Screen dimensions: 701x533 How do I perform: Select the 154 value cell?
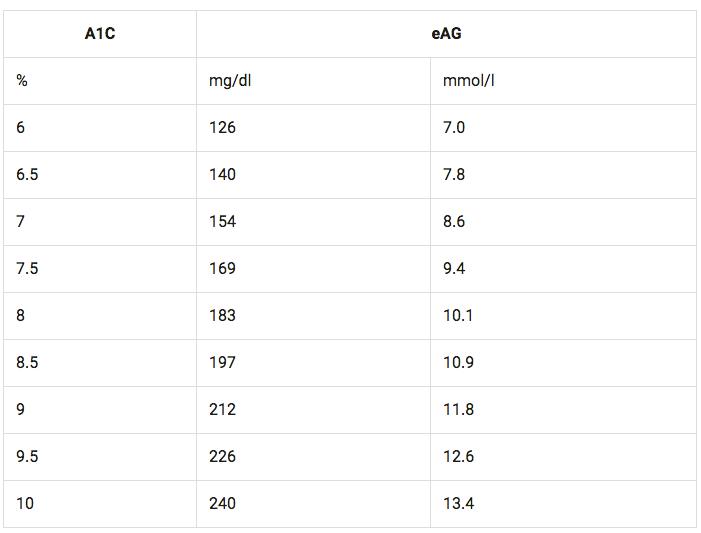coord(222,222)
